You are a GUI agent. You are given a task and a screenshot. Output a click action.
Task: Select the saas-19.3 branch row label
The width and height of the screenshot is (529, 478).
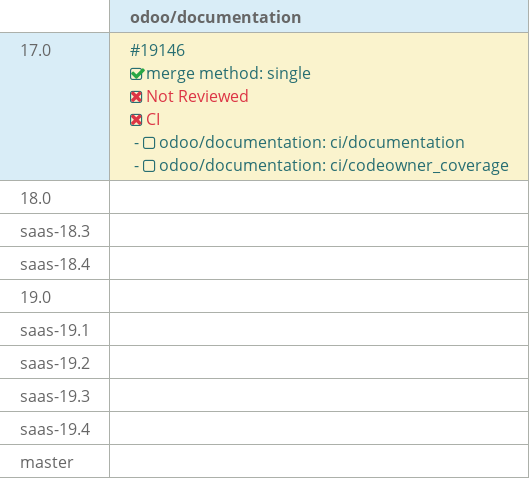(x=55, y=397)
